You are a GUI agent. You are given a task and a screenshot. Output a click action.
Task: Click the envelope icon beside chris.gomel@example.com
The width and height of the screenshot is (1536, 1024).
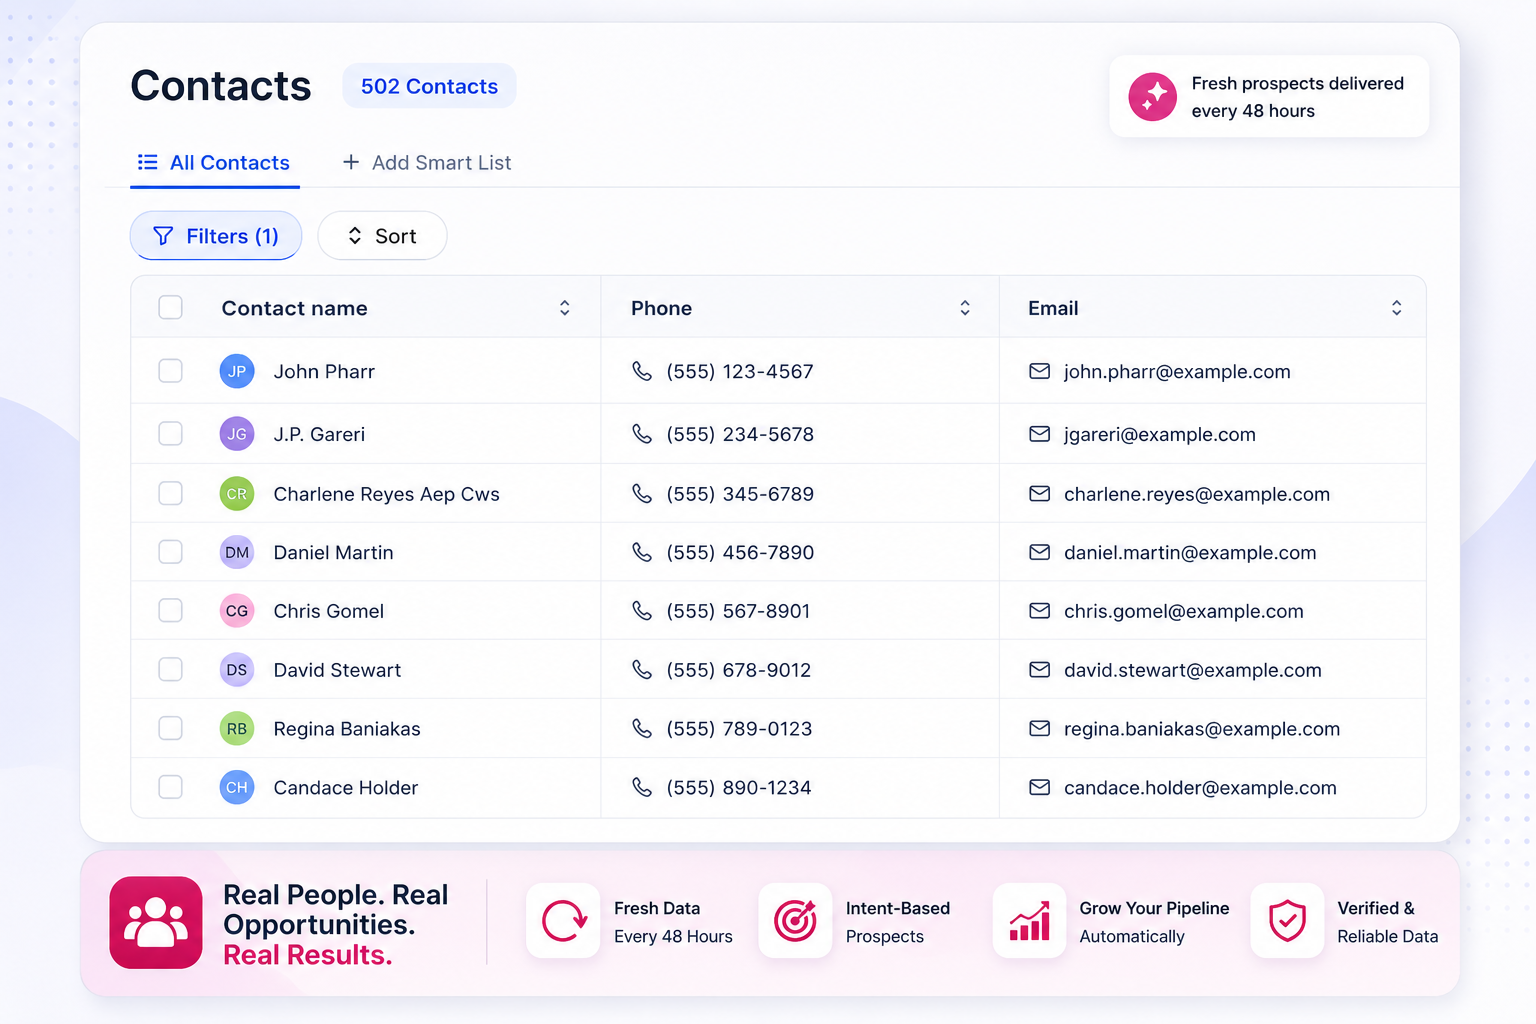pos(1040,611)
